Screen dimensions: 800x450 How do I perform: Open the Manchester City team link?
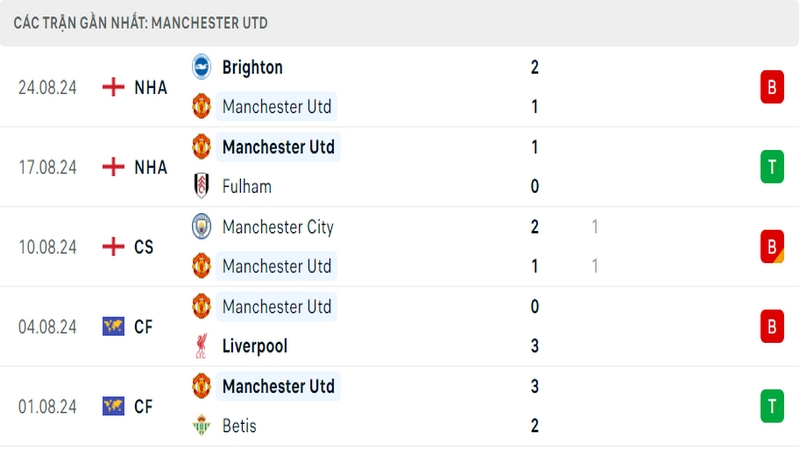point(278,227)
